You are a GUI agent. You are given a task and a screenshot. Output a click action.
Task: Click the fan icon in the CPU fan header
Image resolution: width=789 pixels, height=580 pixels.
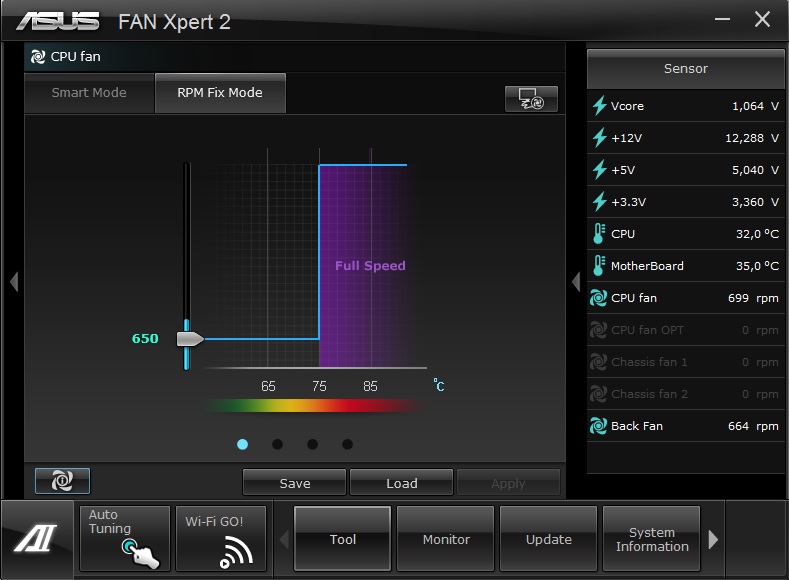pos(38,57)
